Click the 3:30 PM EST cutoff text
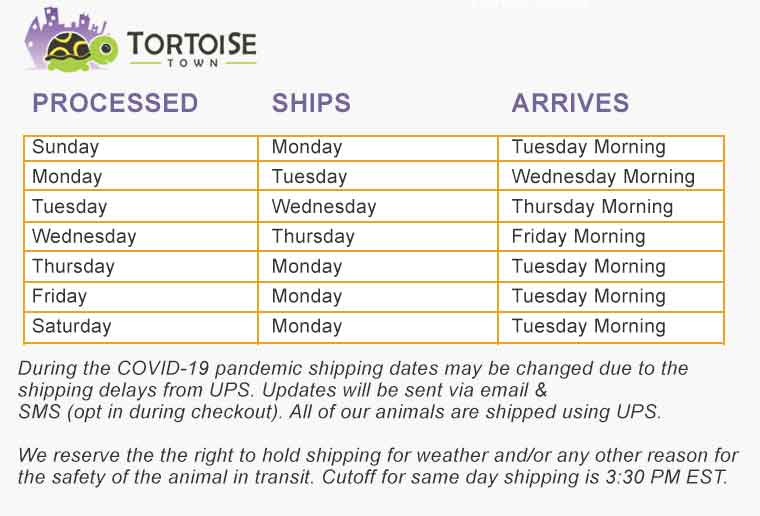The width and height of the screenshot is (760, 516). coord(667,477)
